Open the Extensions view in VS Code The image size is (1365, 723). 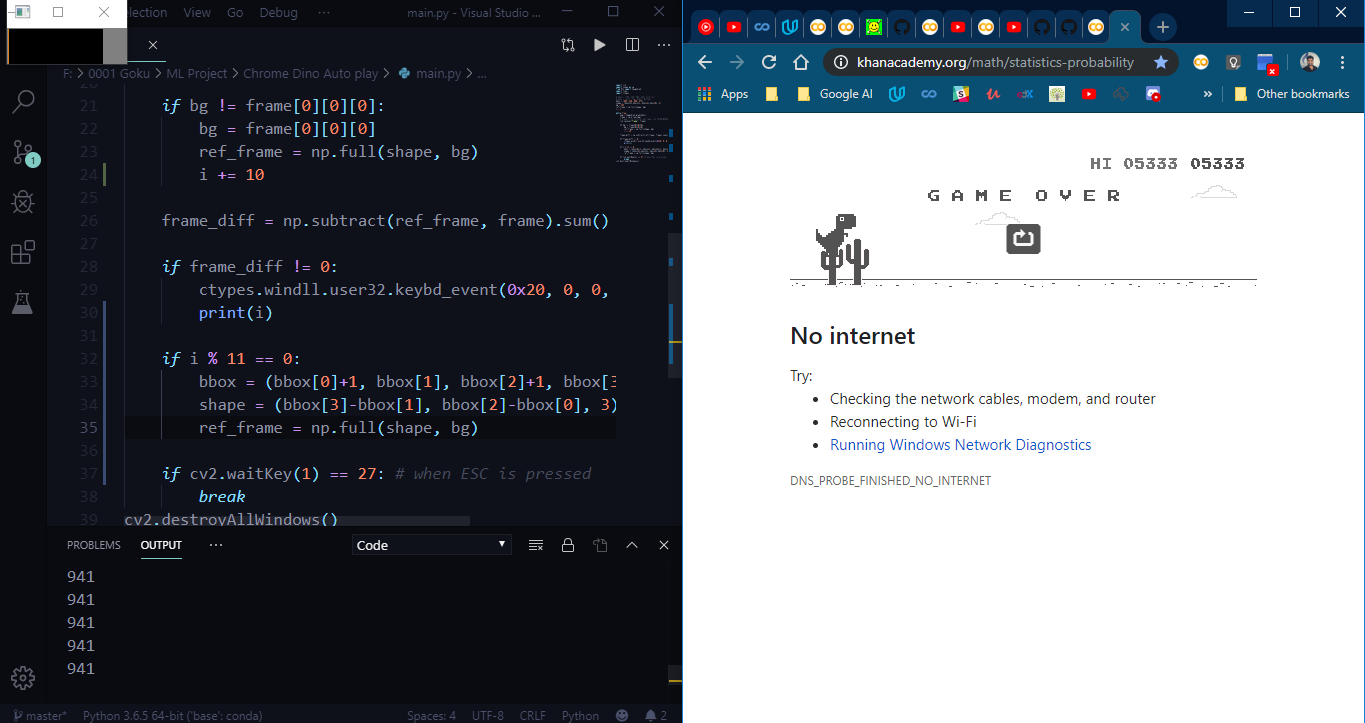tap(23, 252)
